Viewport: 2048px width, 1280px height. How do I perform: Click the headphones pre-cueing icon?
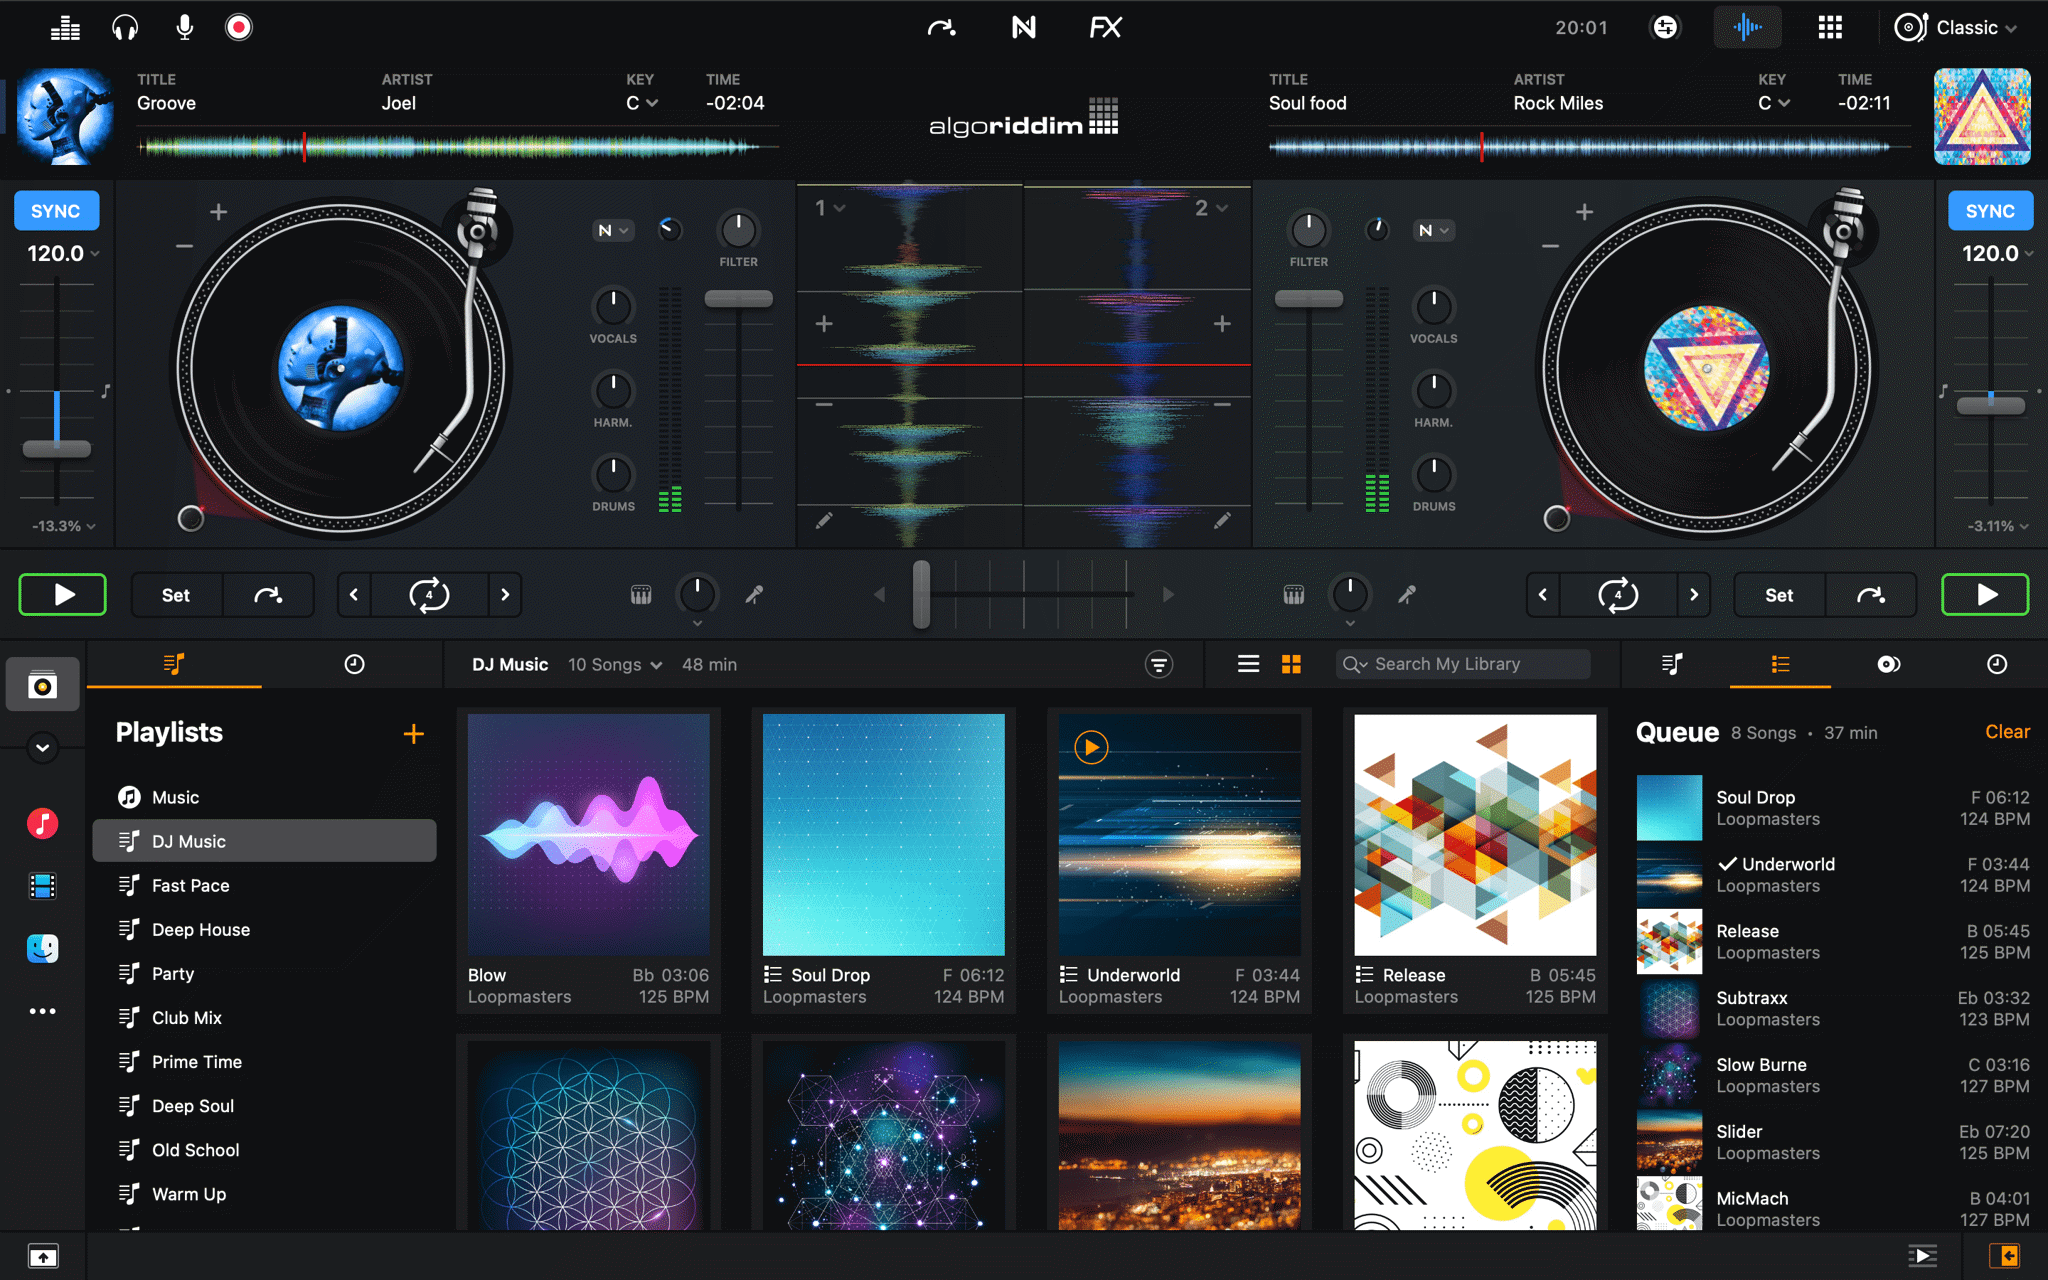(x=125, y=27)
